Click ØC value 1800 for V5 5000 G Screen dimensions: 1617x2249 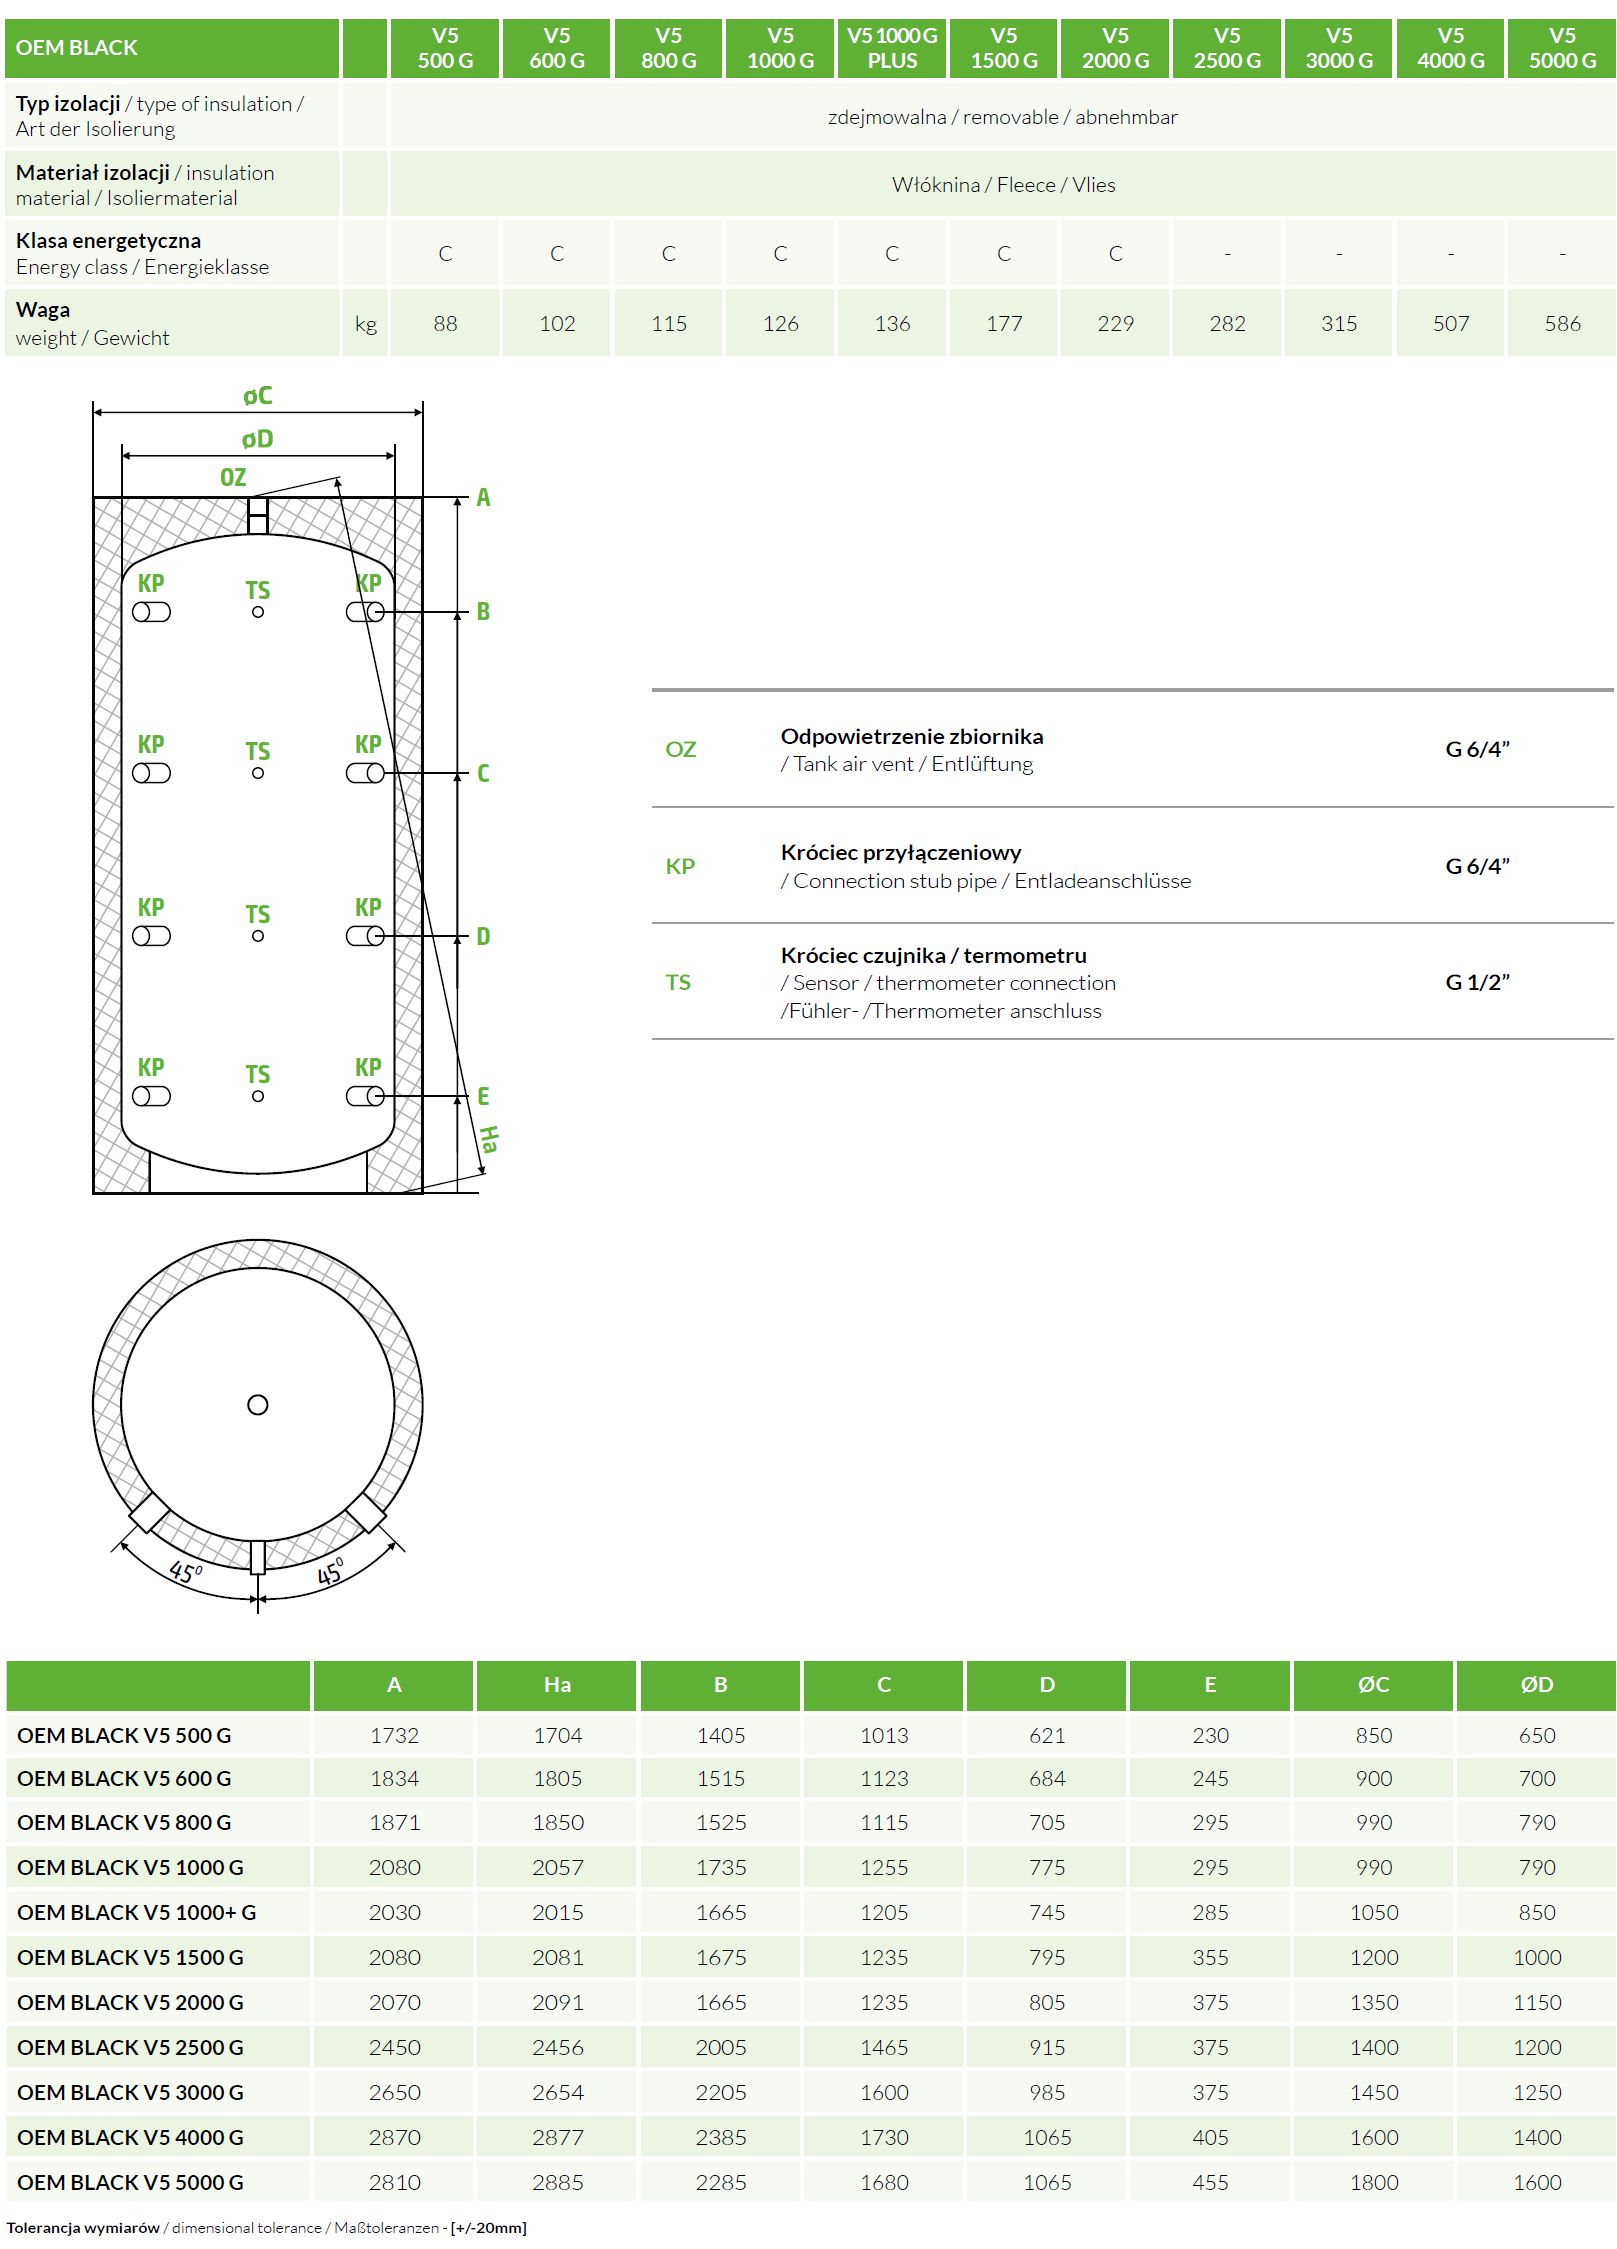pyautogui.click(x=1374, y=2182)
